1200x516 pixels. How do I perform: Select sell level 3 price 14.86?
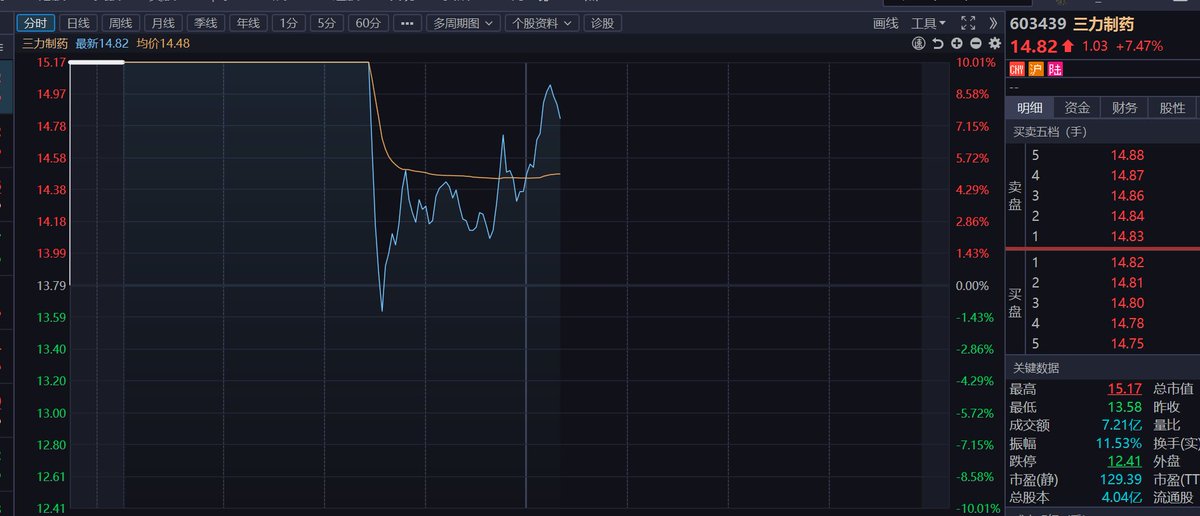tap(1126, 195)
